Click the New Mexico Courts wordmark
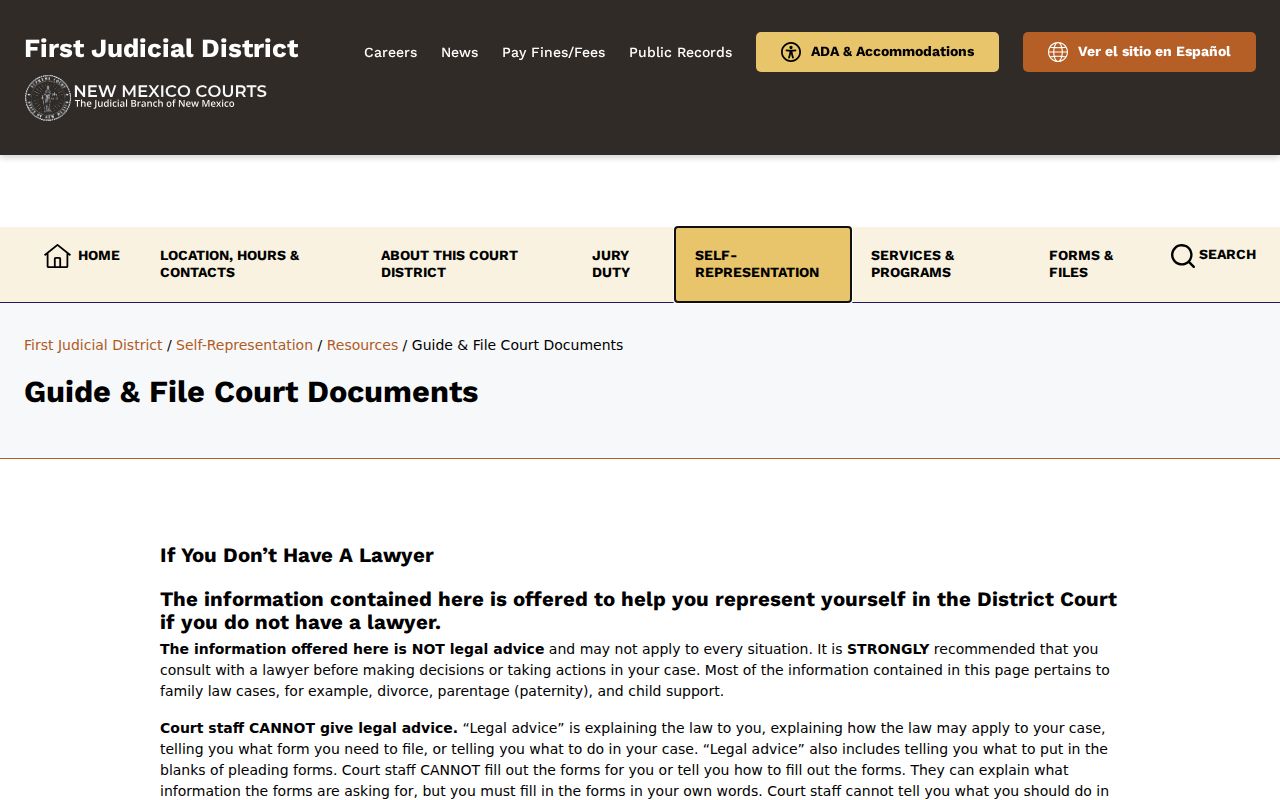Viewport: 1280px width, 800px height. coord(170,96)
